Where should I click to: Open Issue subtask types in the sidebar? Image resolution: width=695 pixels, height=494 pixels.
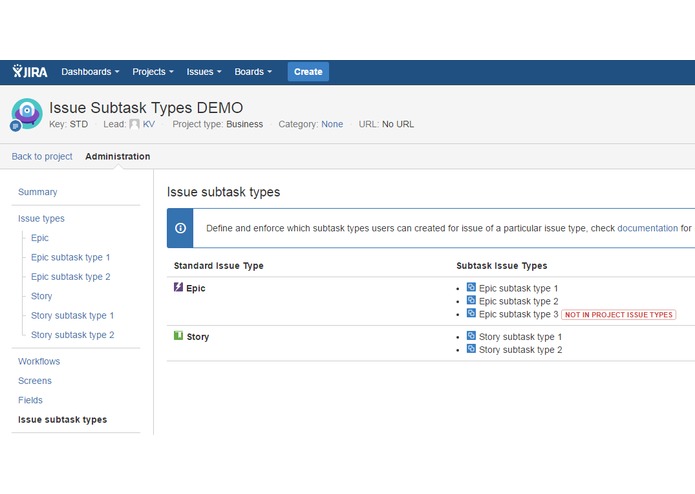pos(62,420)
